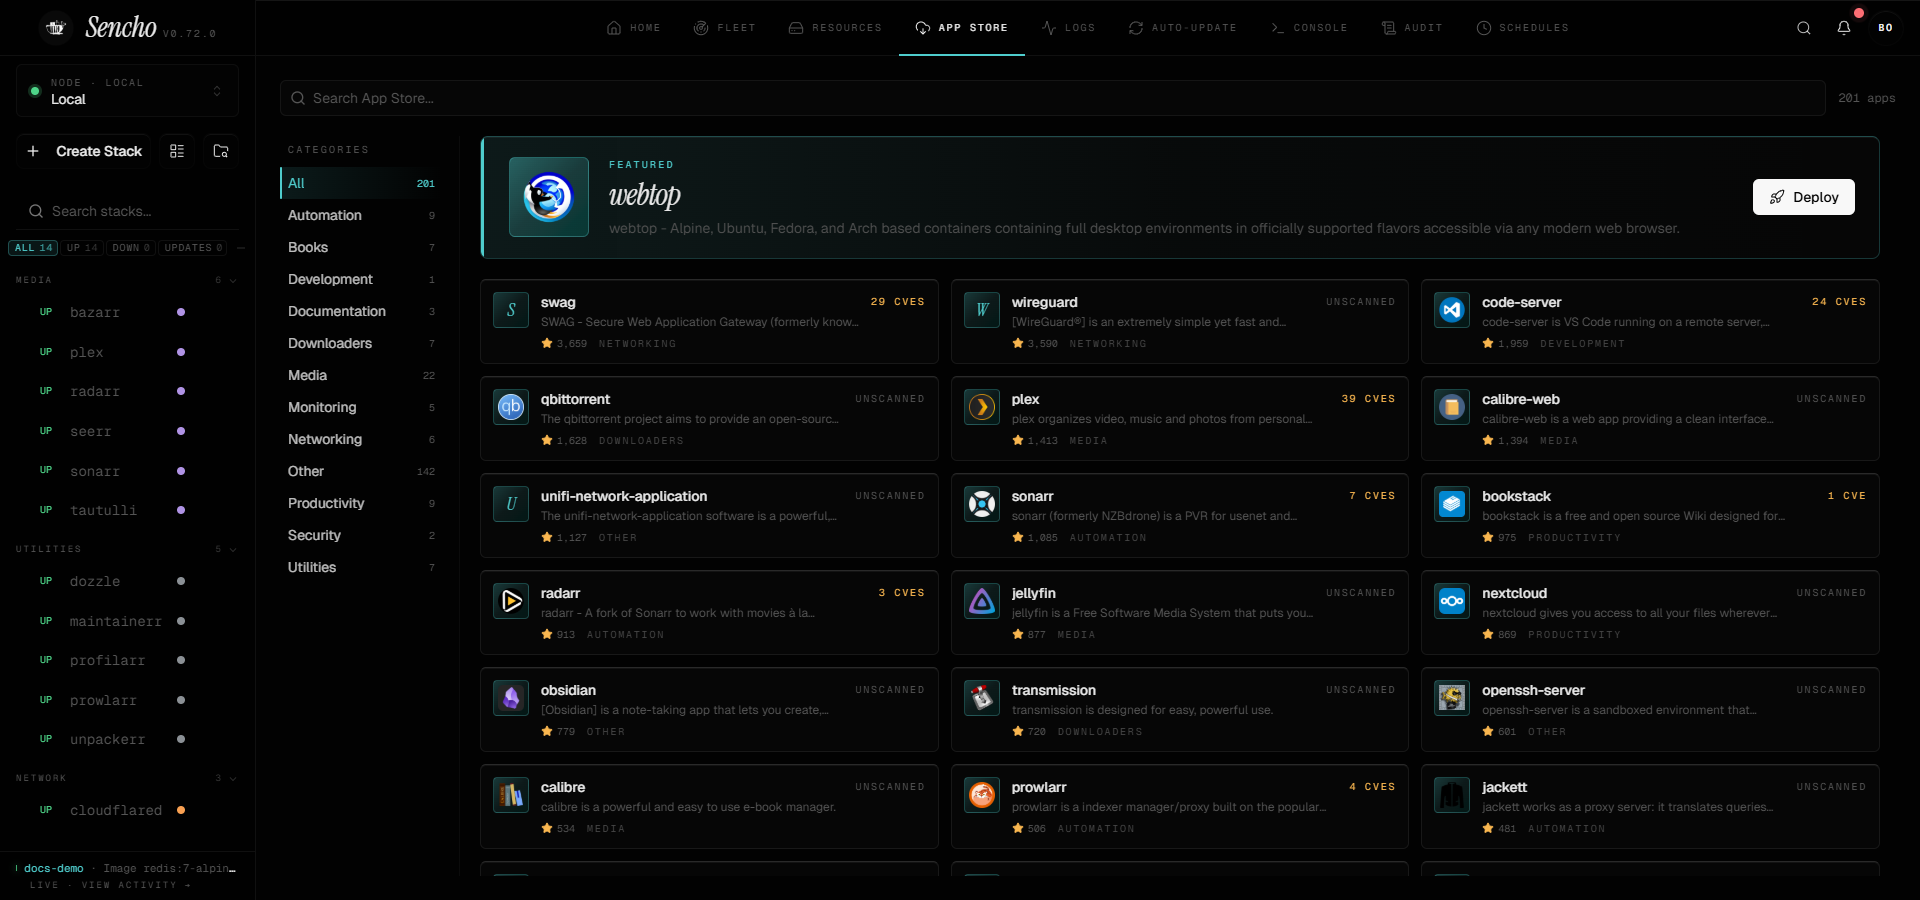Select the Documentation category
Screen dimensions: 1920x900
point(362,311)
